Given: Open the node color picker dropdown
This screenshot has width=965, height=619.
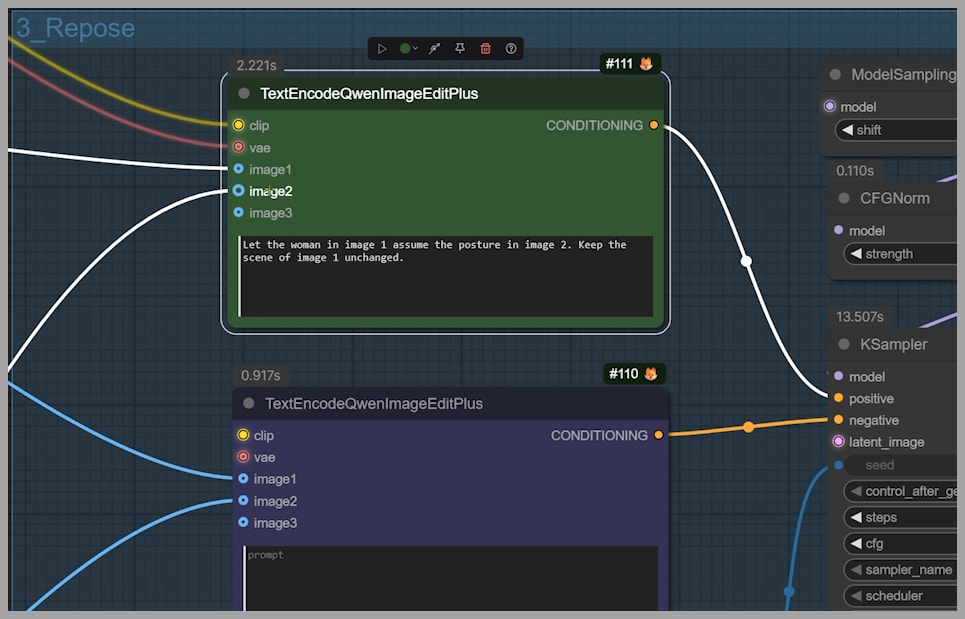Looking at the screenshot, I should coord(409,48).
